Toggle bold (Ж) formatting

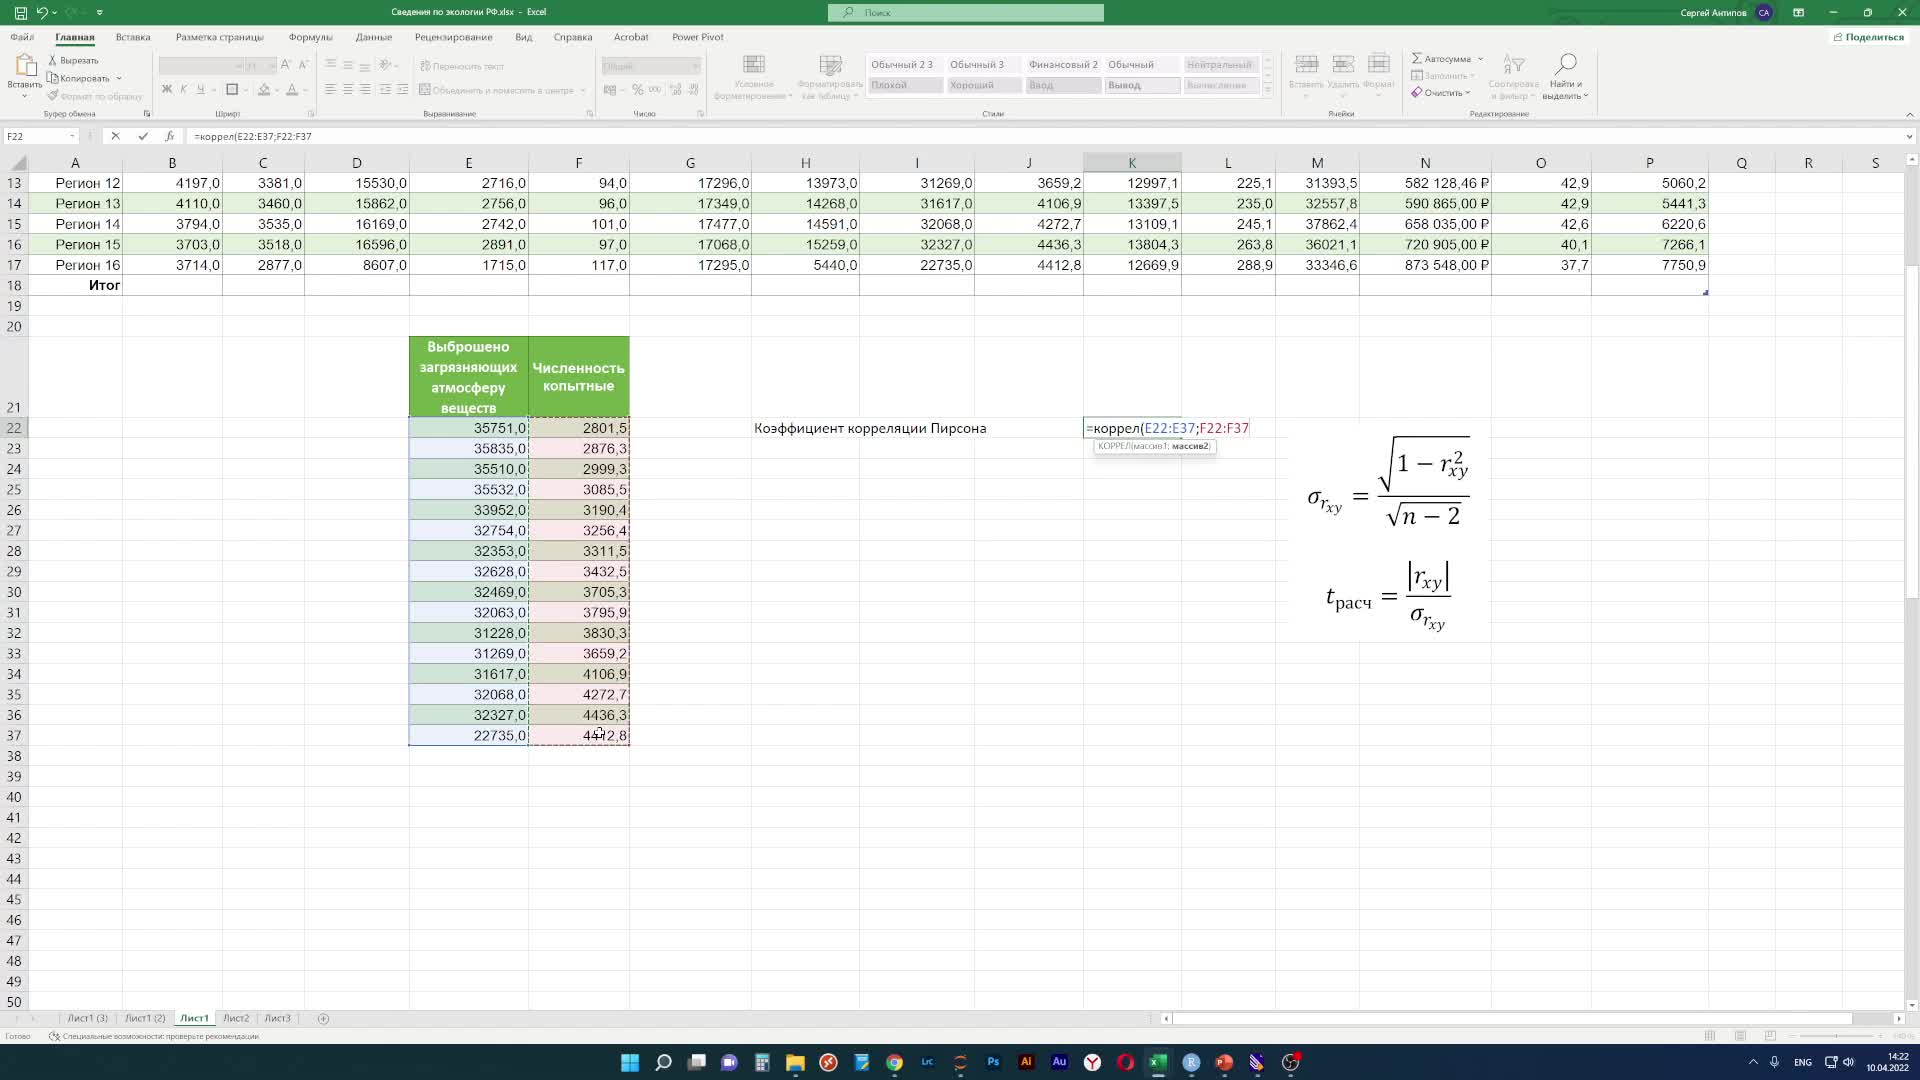click(167, 90)
